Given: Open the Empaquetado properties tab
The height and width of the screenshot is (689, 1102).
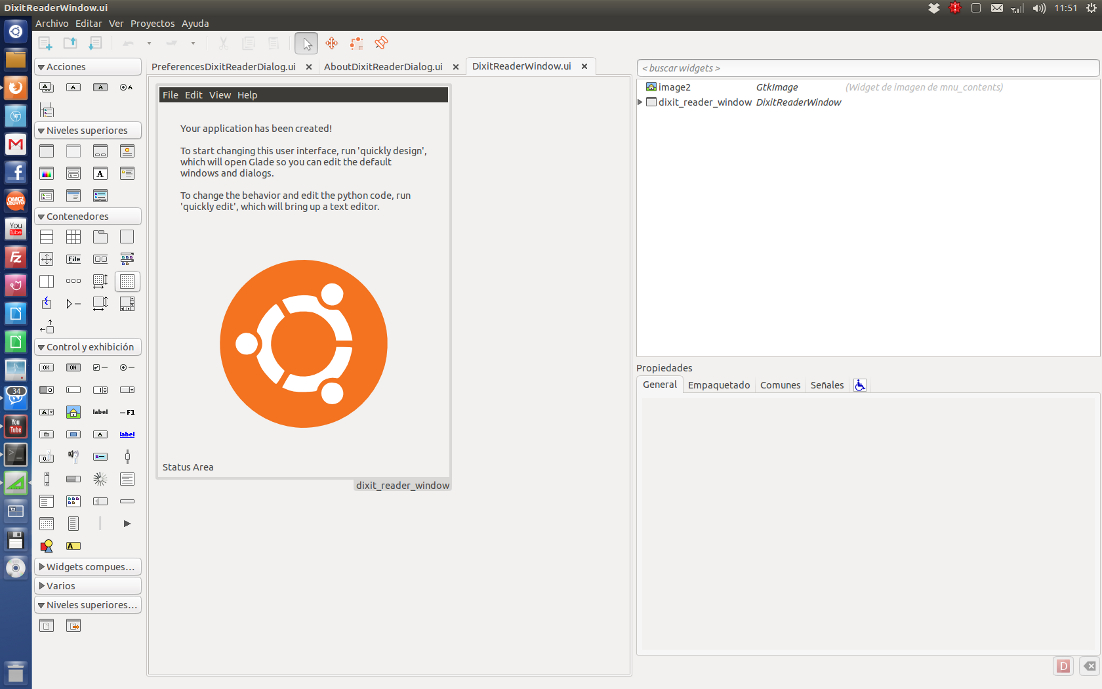Looking at the screenshot, I should [x=719, y=385].
